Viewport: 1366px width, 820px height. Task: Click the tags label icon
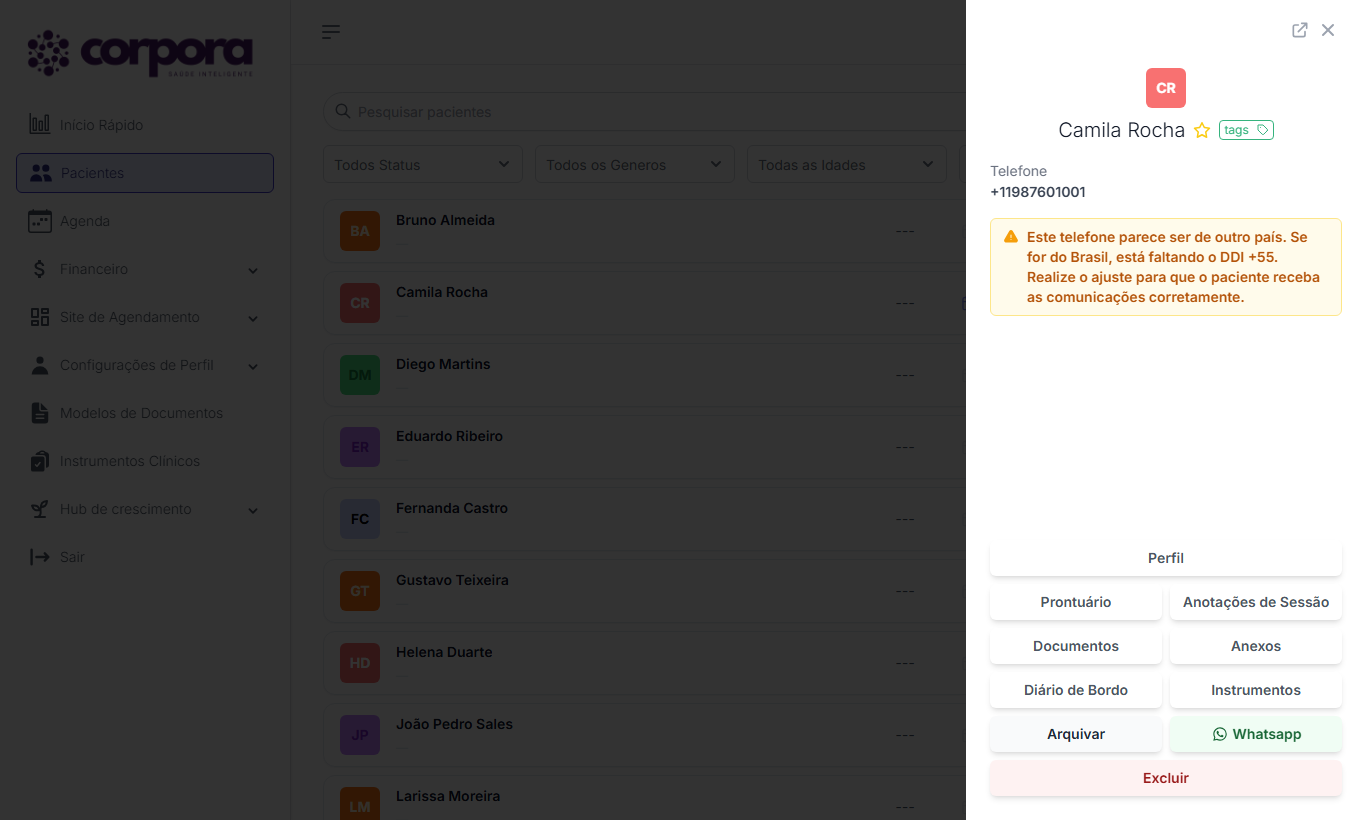click(1263, 130)
